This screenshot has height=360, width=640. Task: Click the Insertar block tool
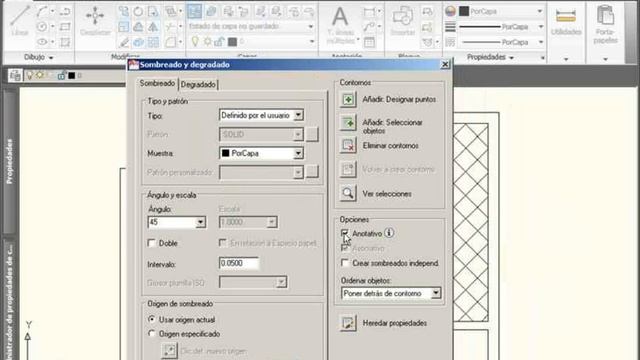pyautogui.click(x=402, y=20)
